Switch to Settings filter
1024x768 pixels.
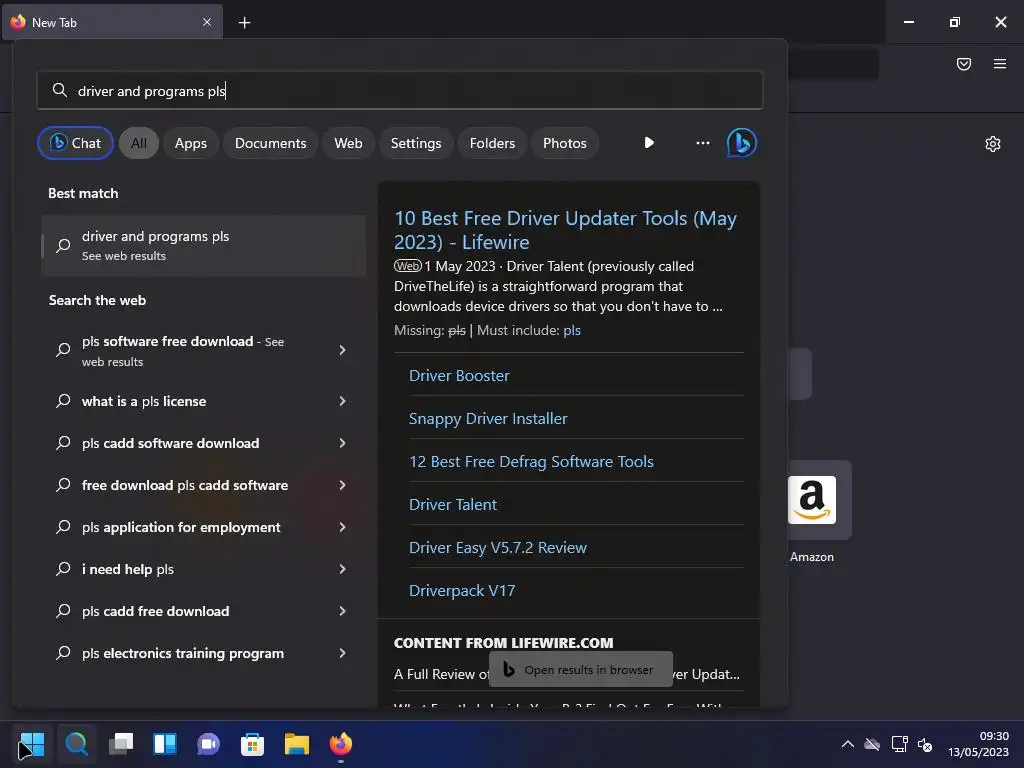[416, 143]
